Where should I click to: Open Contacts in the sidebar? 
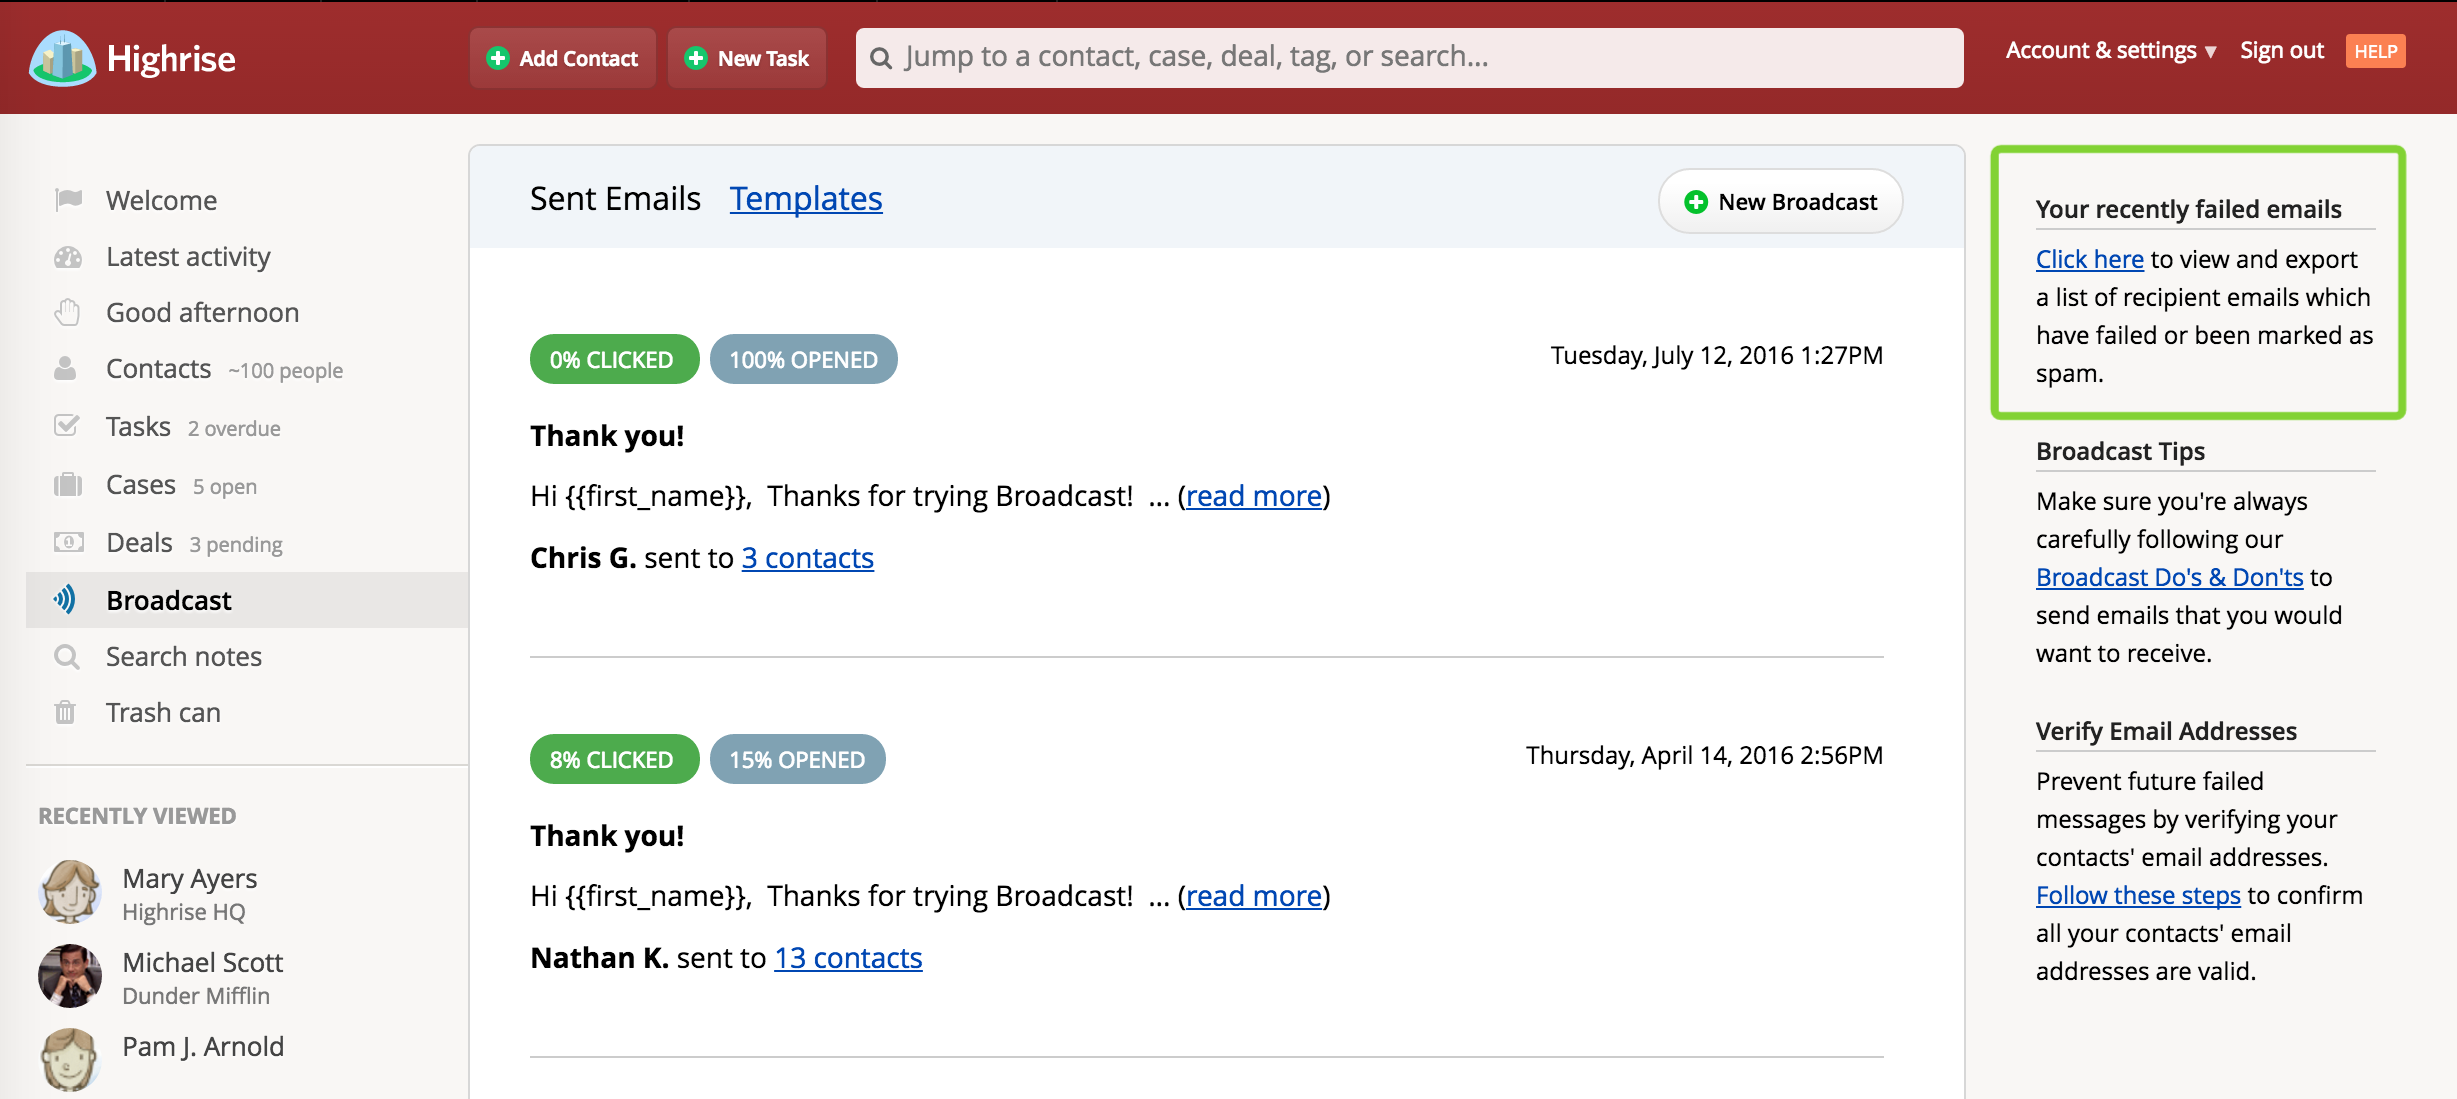[x=158, y=369]
